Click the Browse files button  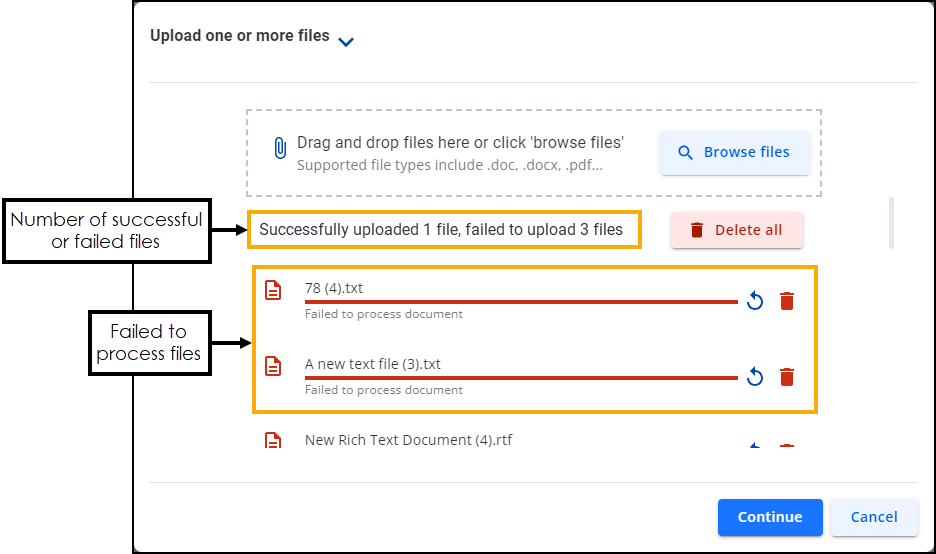pyautogui.click(x=734, y=153)
